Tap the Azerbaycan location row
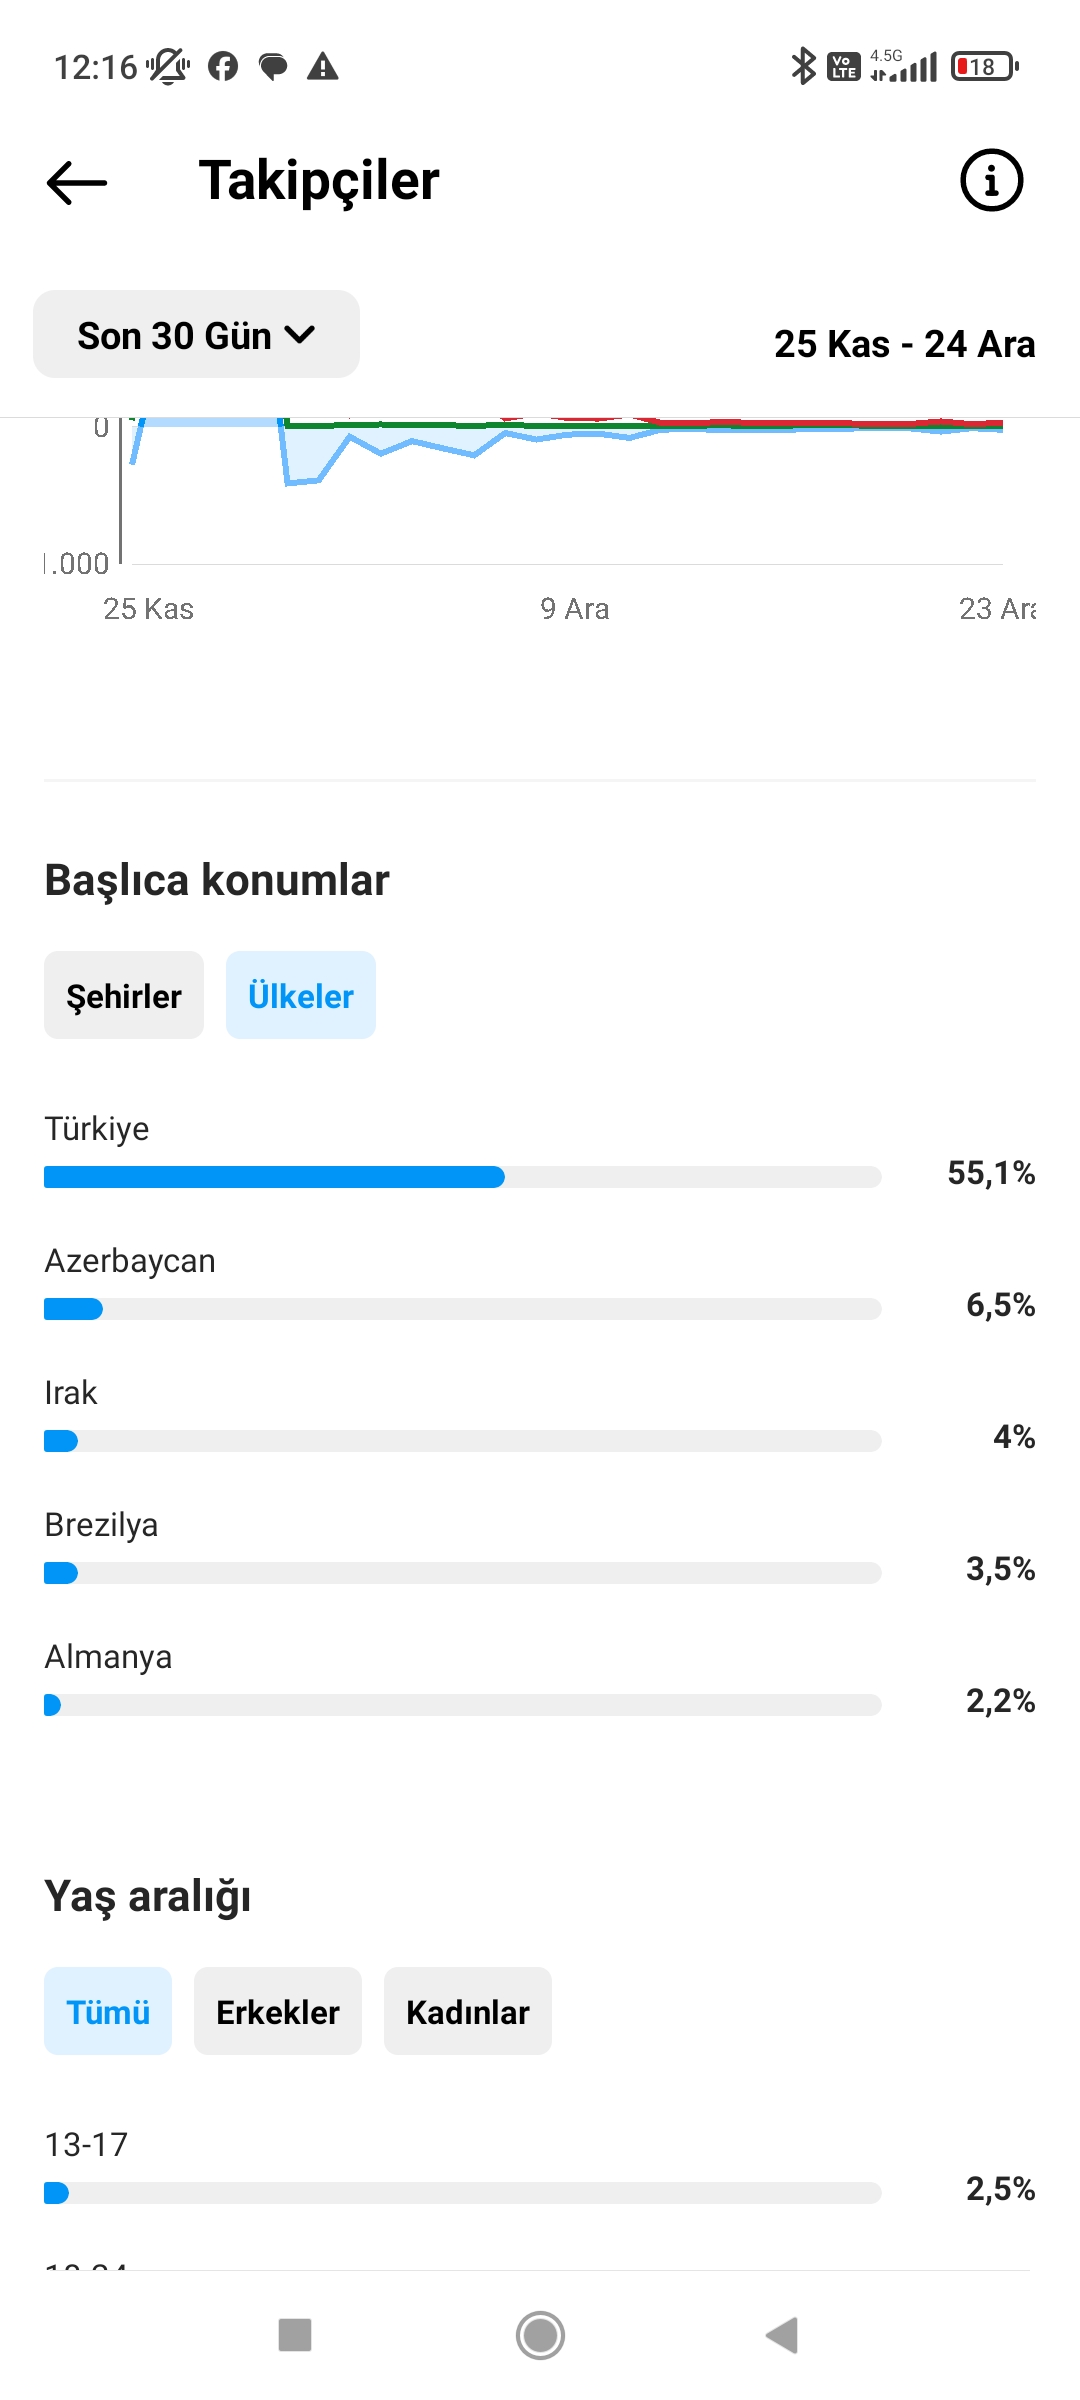 click(x=540, y=1283)
